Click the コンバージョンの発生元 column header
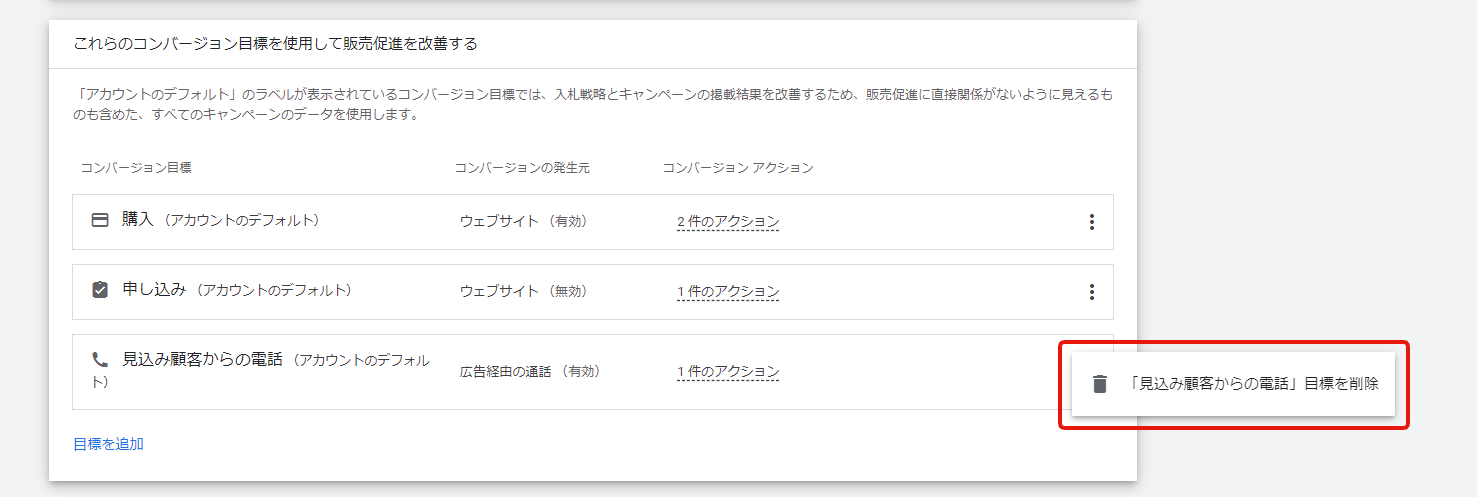 522,168
